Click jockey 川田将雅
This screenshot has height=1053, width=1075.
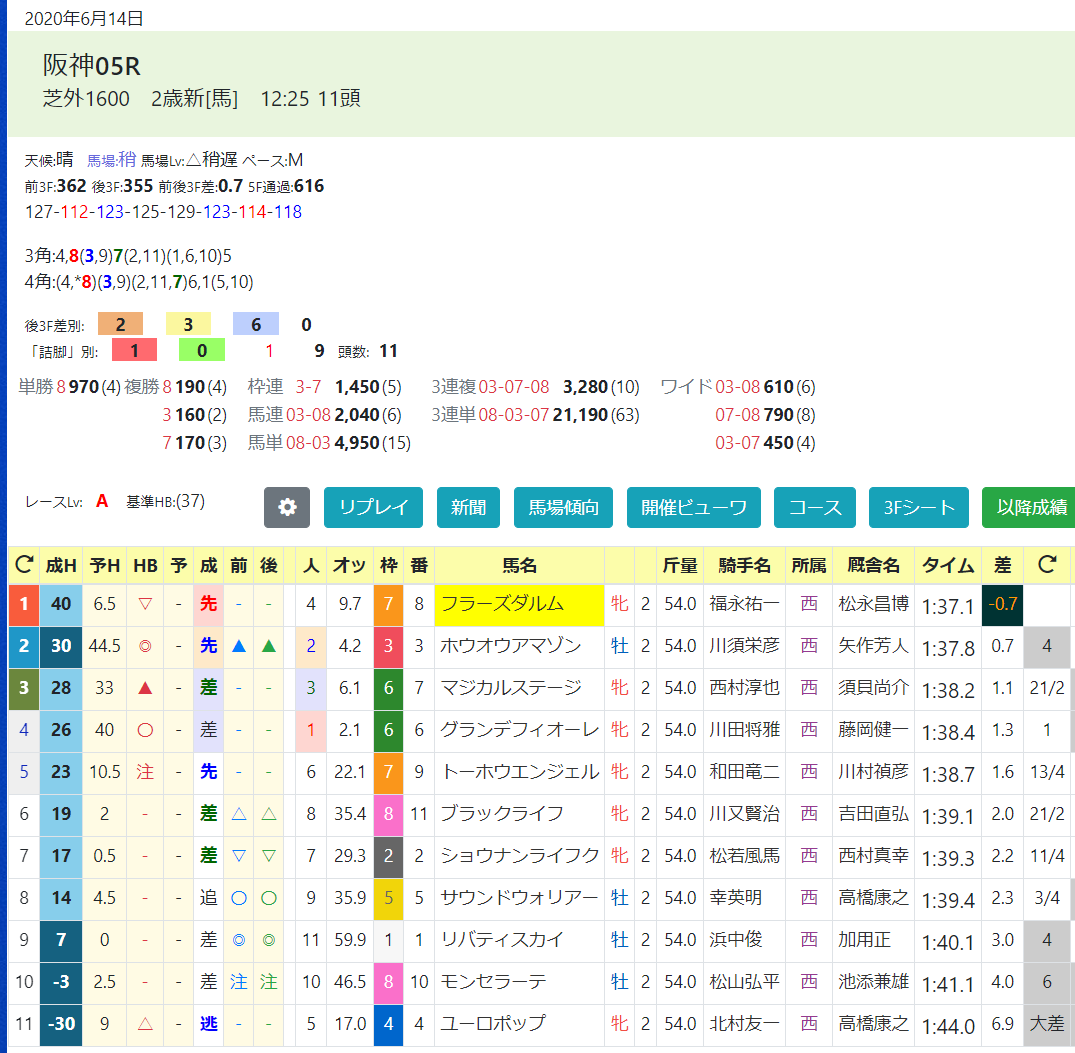(744, 729)
